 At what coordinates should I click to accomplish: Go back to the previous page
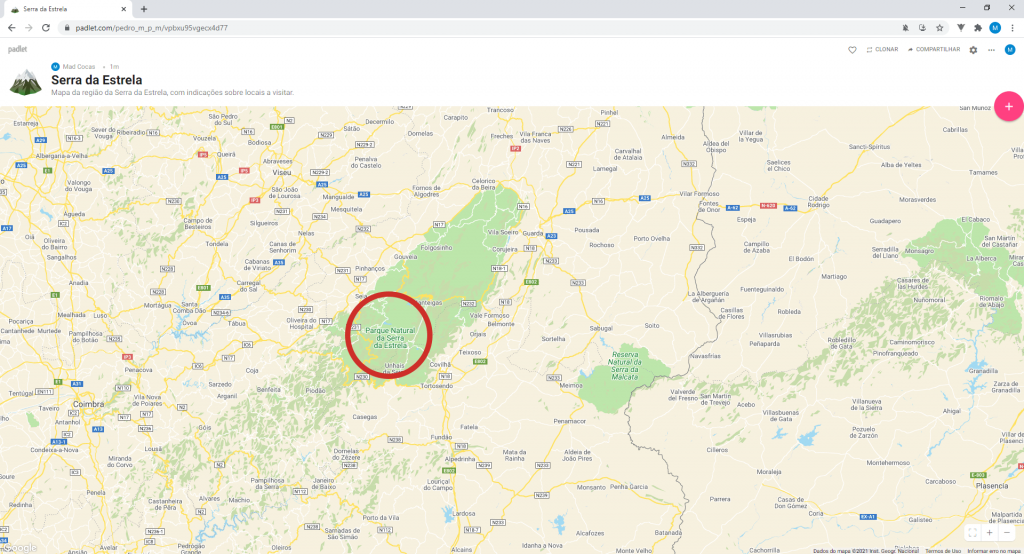tap(12, 28)
